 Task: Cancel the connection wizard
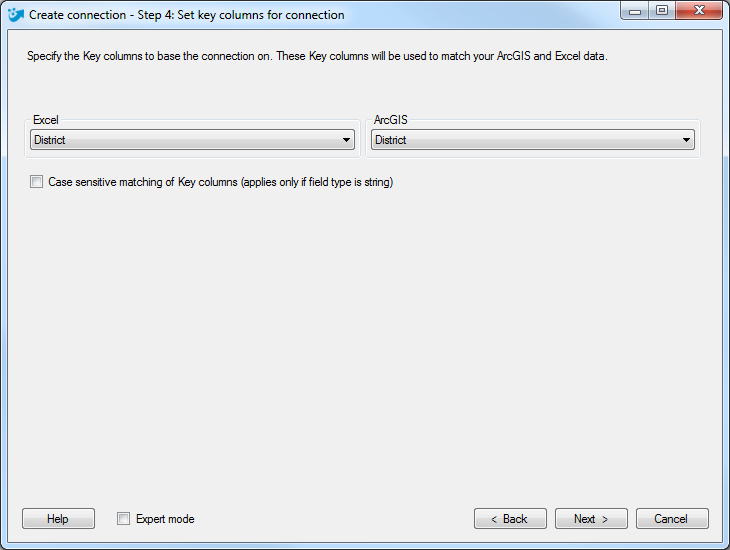point(672,519)
